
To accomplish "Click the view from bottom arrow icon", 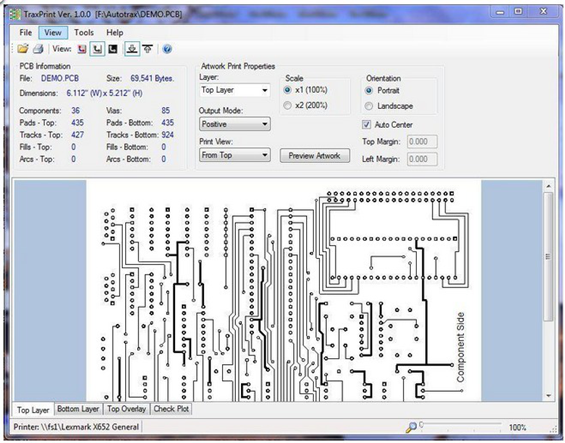I will click(148, 49).
